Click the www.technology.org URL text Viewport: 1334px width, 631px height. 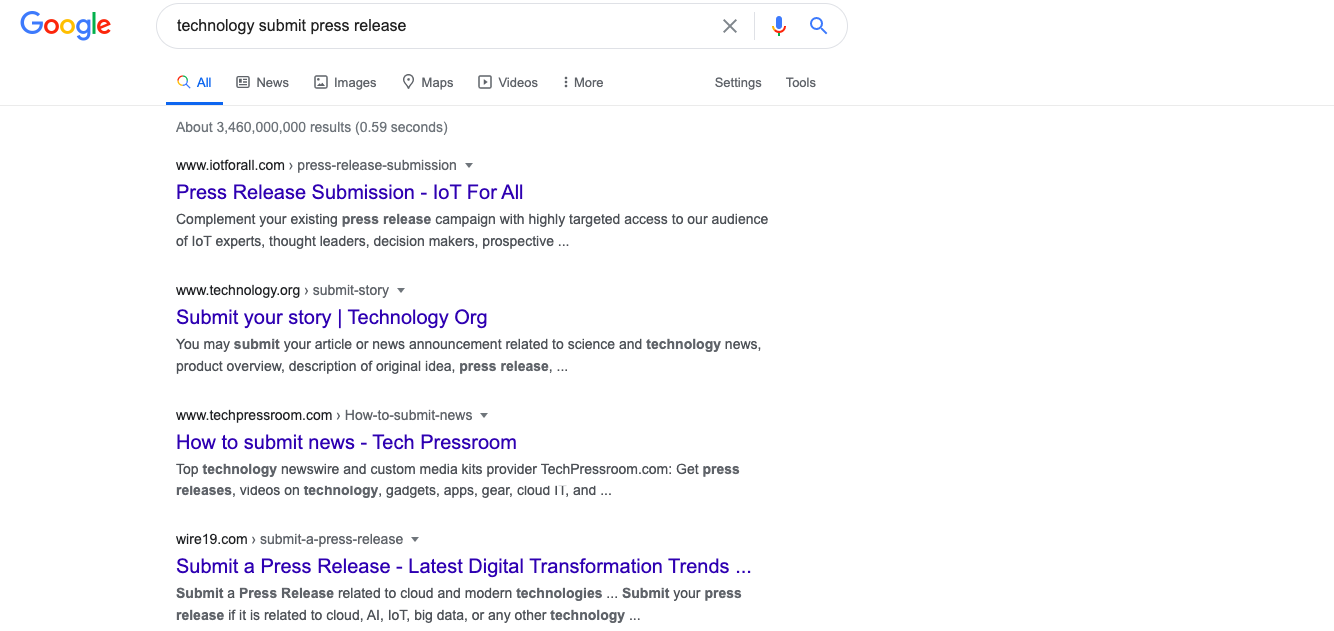pos(238,290)
